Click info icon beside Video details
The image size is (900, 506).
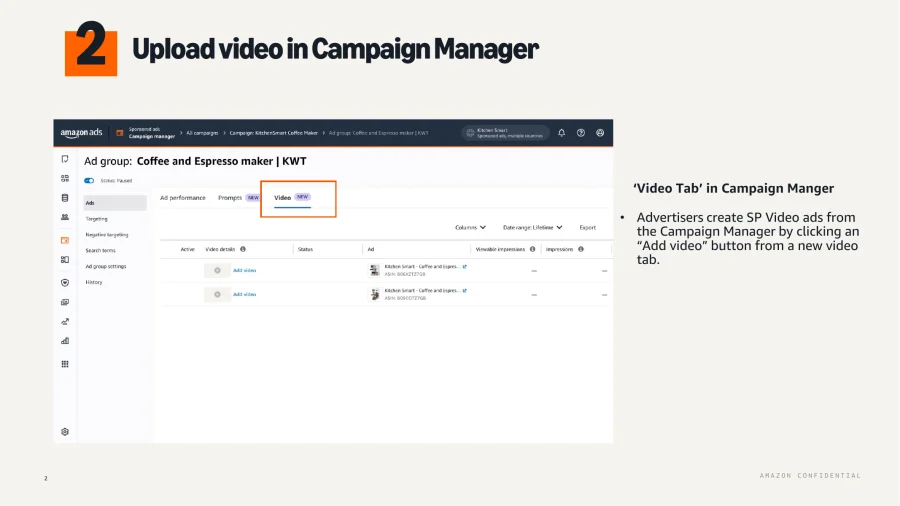point(243,249)
